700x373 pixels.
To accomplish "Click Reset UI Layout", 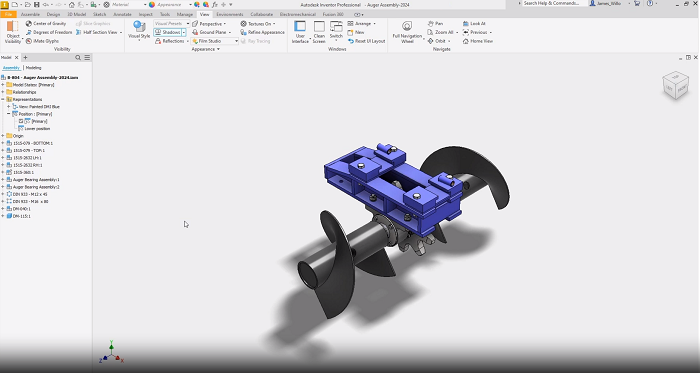I will [x=366, y=41].
